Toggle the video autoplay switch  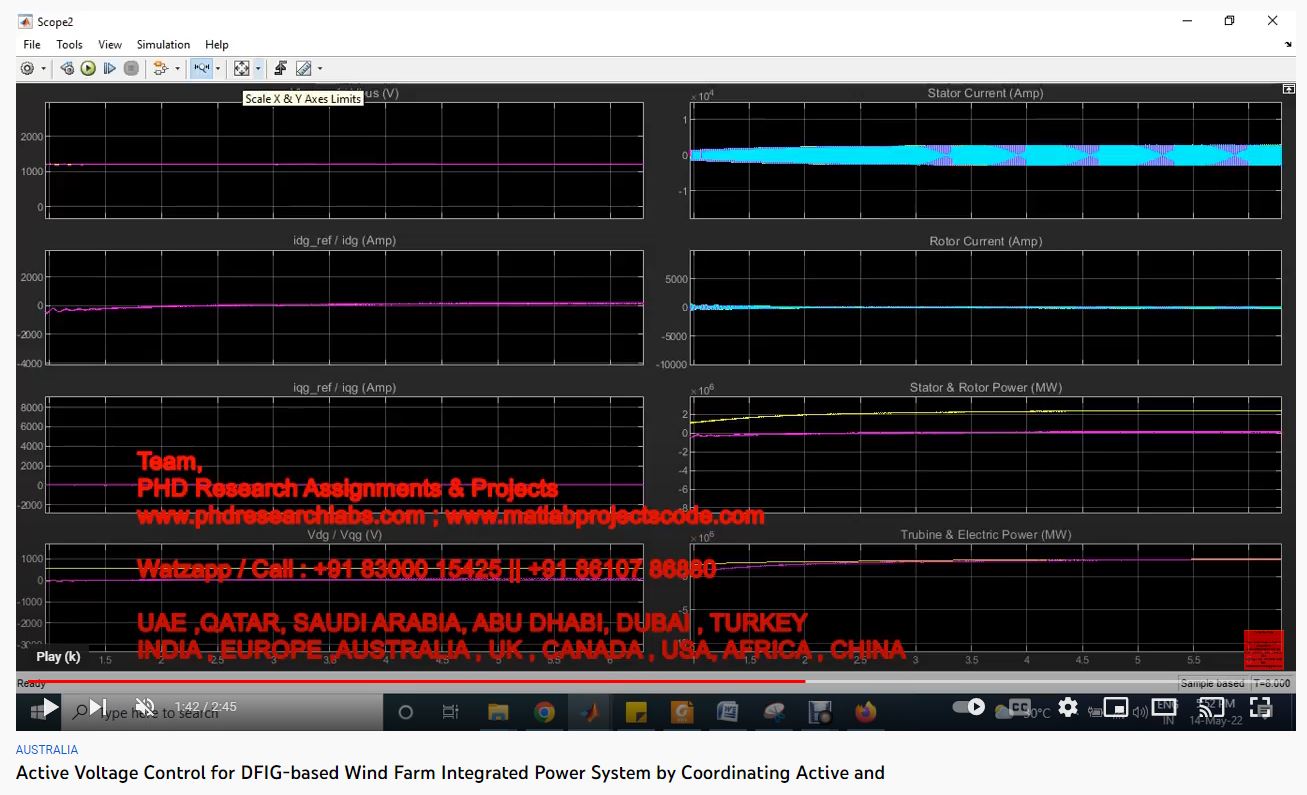point(968,707)
